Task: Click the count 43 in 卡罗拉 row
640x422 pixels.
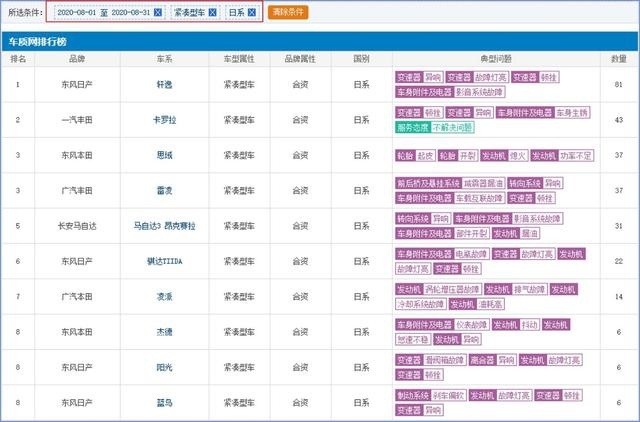Action: 619,120
